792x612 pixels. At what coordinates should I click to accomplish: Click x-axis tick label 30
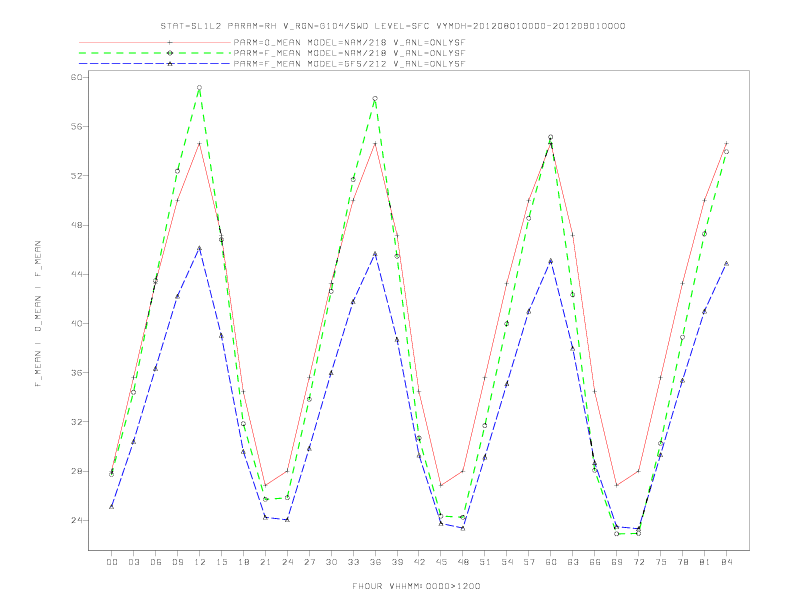(331, 562)
